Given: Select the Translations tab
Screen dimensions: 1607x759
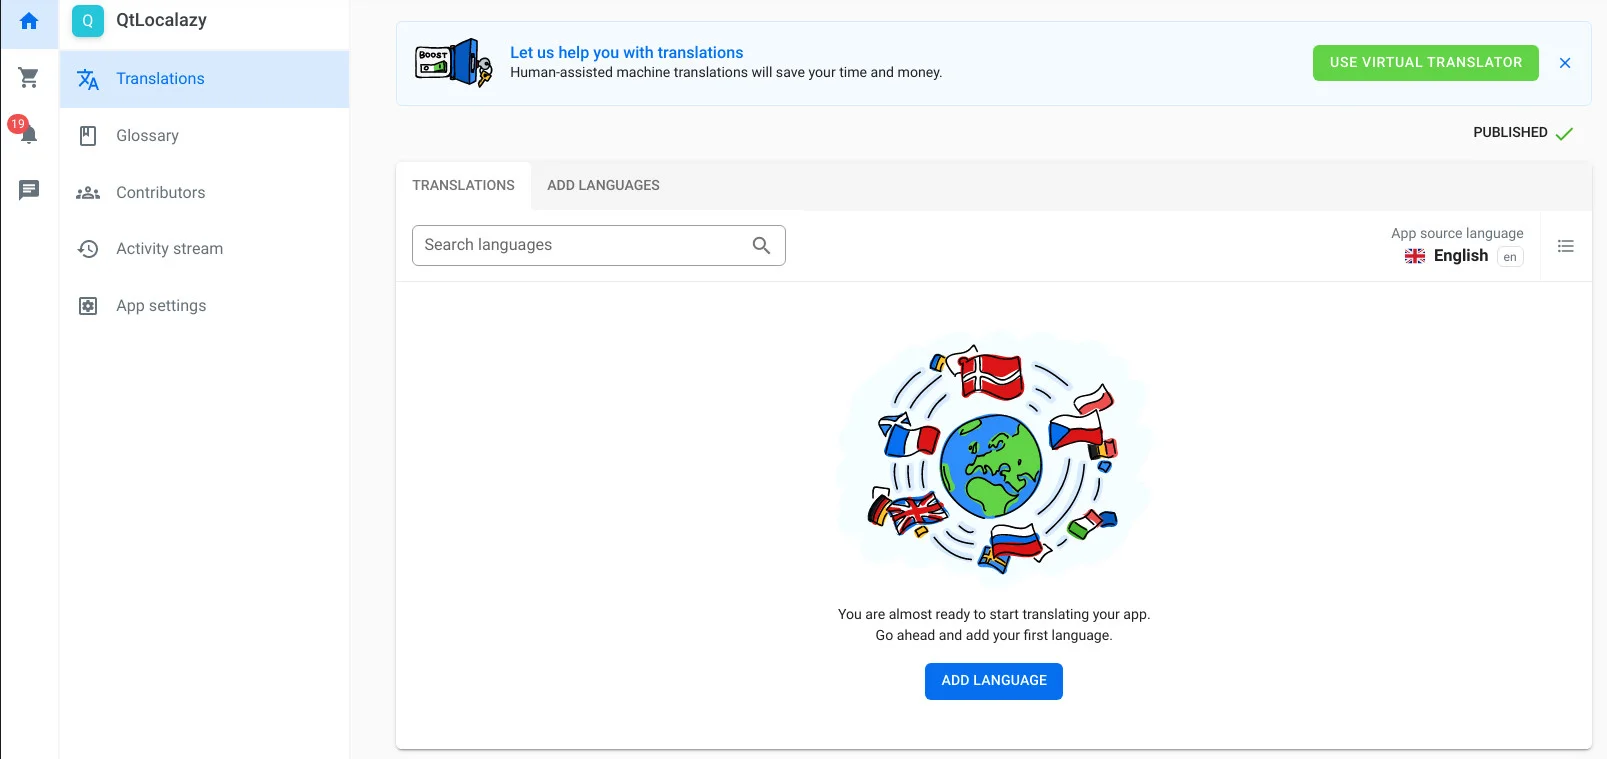Looking at the screenshot, I should pyautogui.click(x=463, y=186).
